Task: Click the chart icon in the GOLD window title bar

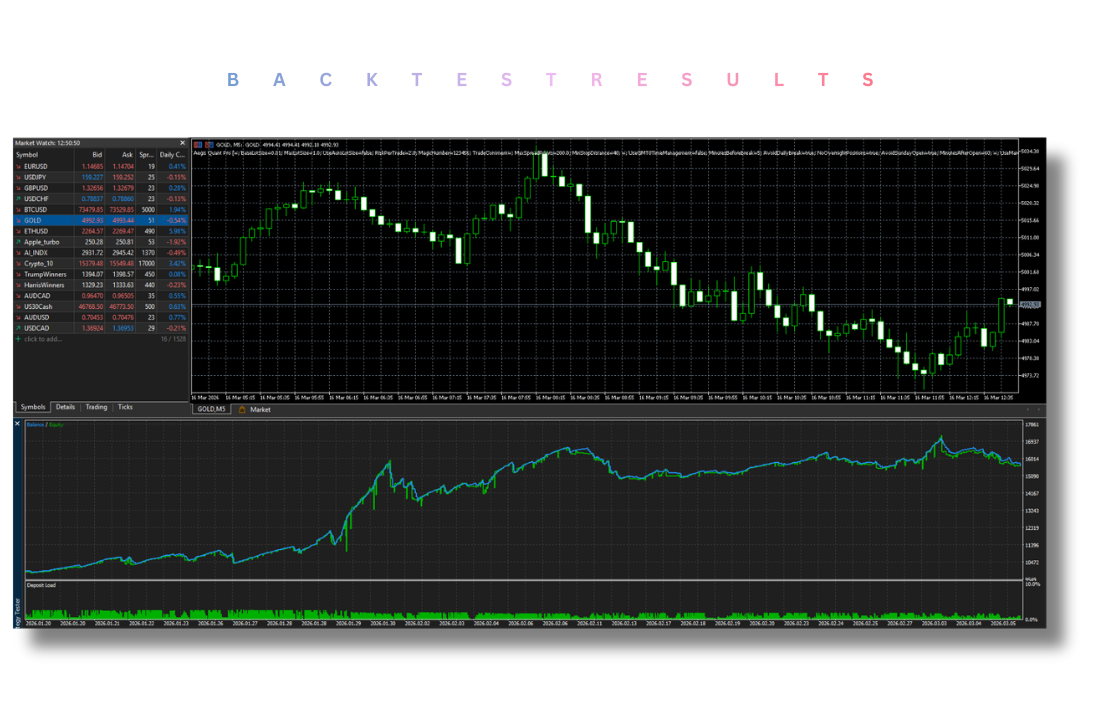Action: tap(197, 143)
